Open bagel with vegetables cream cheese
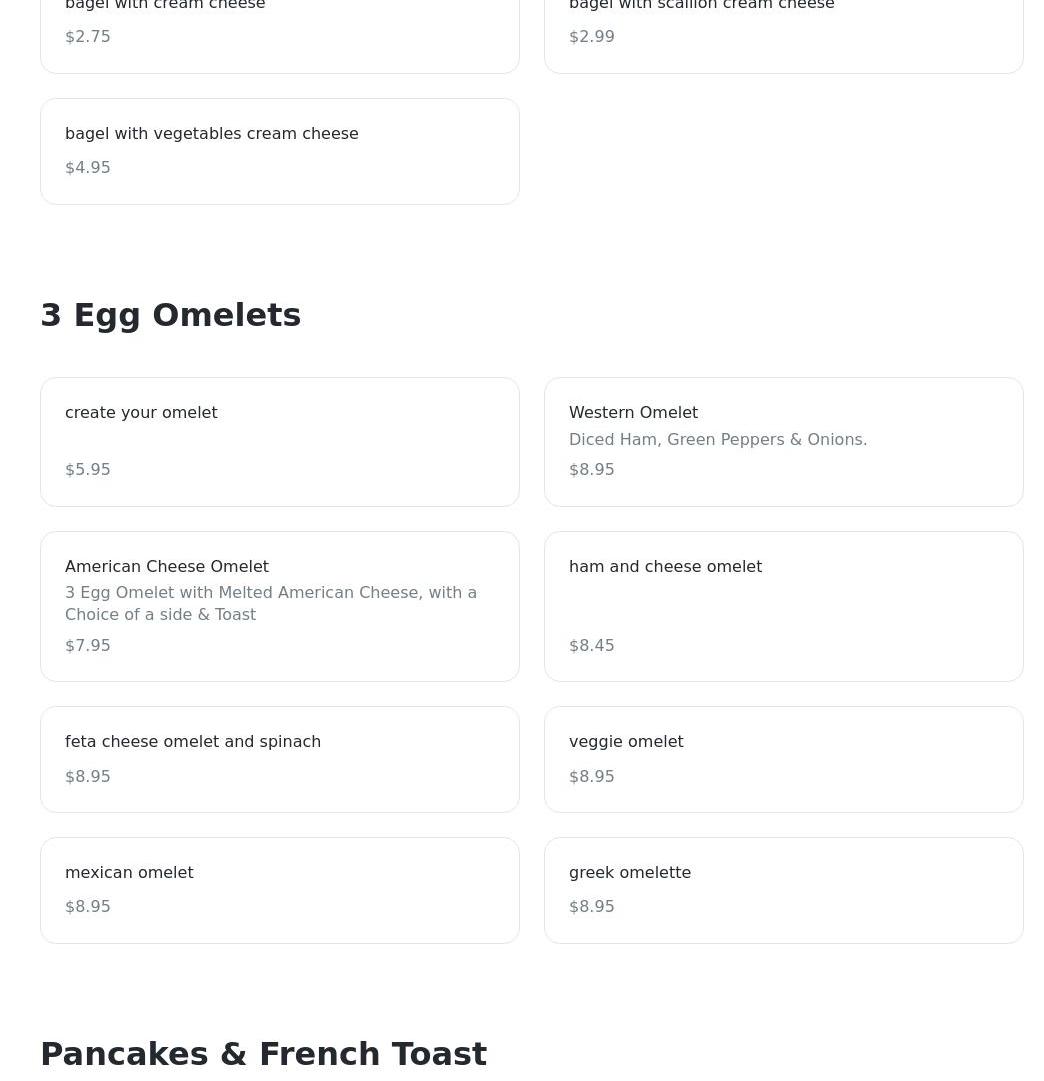Image resolution: width=1044 pixels, height=1081 pixels. (279, 152)
